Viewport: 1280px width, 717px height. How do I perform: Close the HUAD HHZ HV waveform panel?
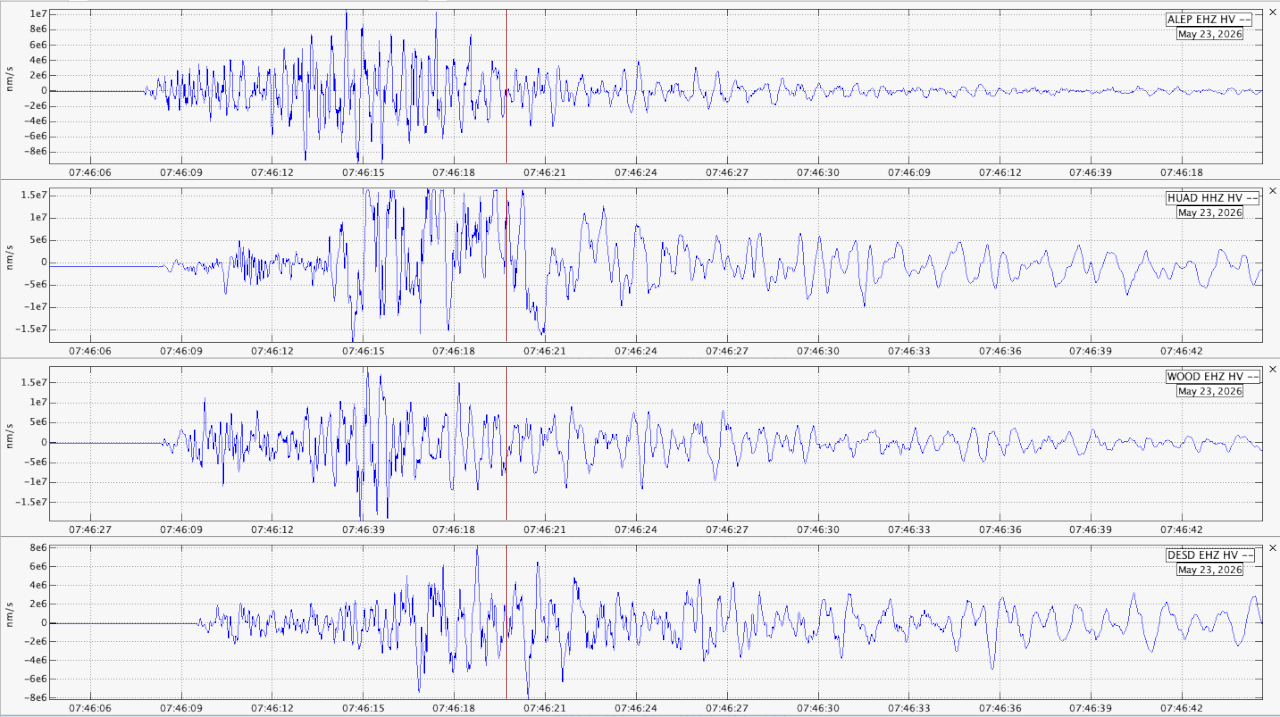click(x=1272, y=190)
